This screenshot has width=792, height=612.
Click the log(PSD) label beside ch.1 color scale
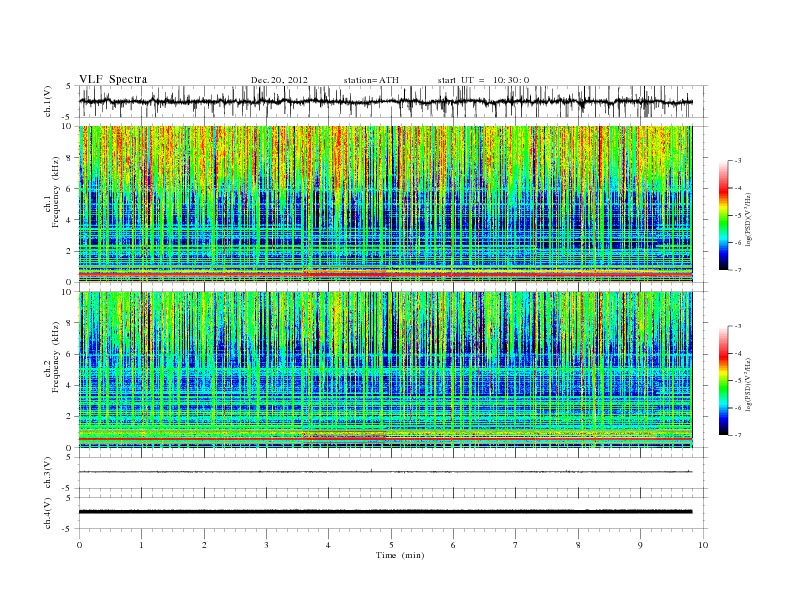(749, 220)
